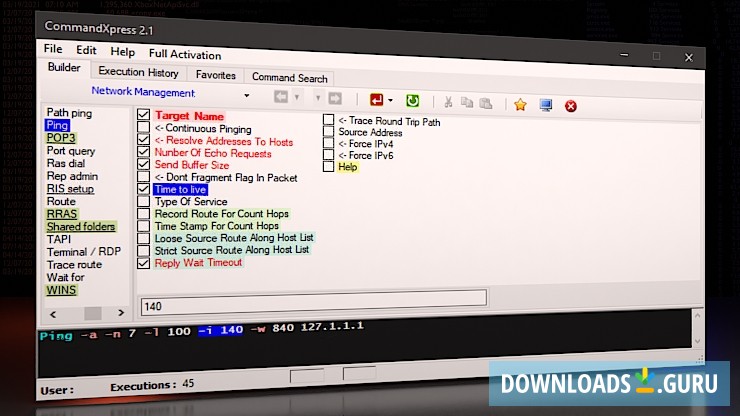This screenshot has height=416, width=740.
Task: Toggle Resolve Addresses To Hosts checkbox
Action: (x=143, y=139)
